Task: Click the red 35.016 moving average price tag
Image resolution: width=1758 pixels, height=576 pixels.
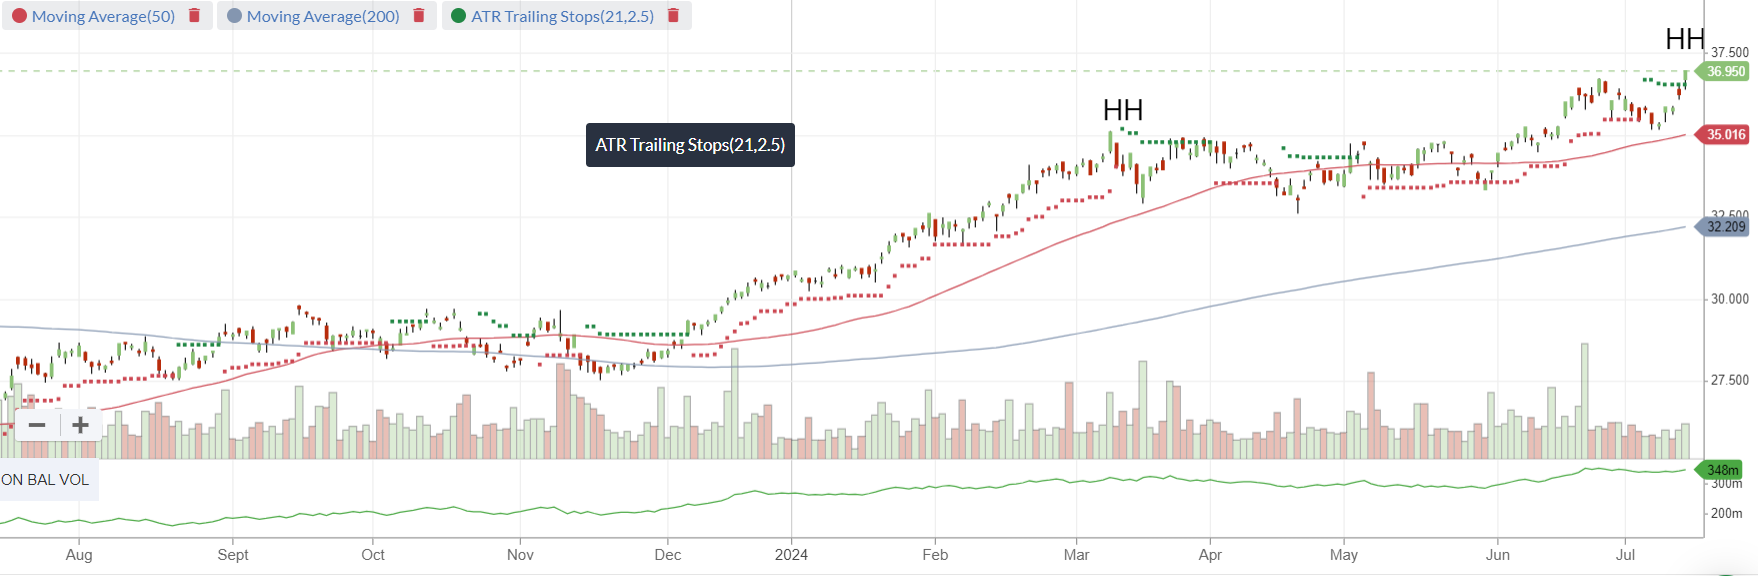Action: pyautogui.click(x=1725, y=134)
